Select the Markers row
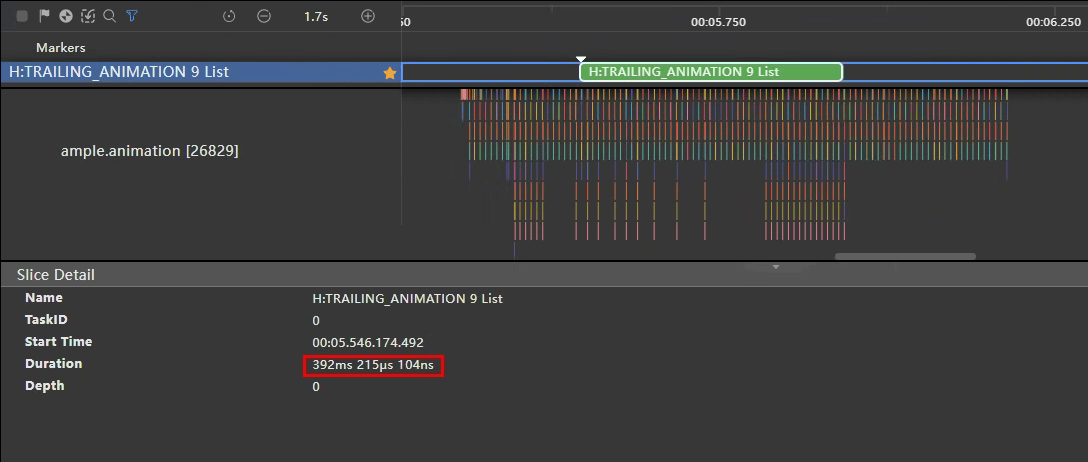Viewport: 1088px width, 462px height. [x=61, y=47]
